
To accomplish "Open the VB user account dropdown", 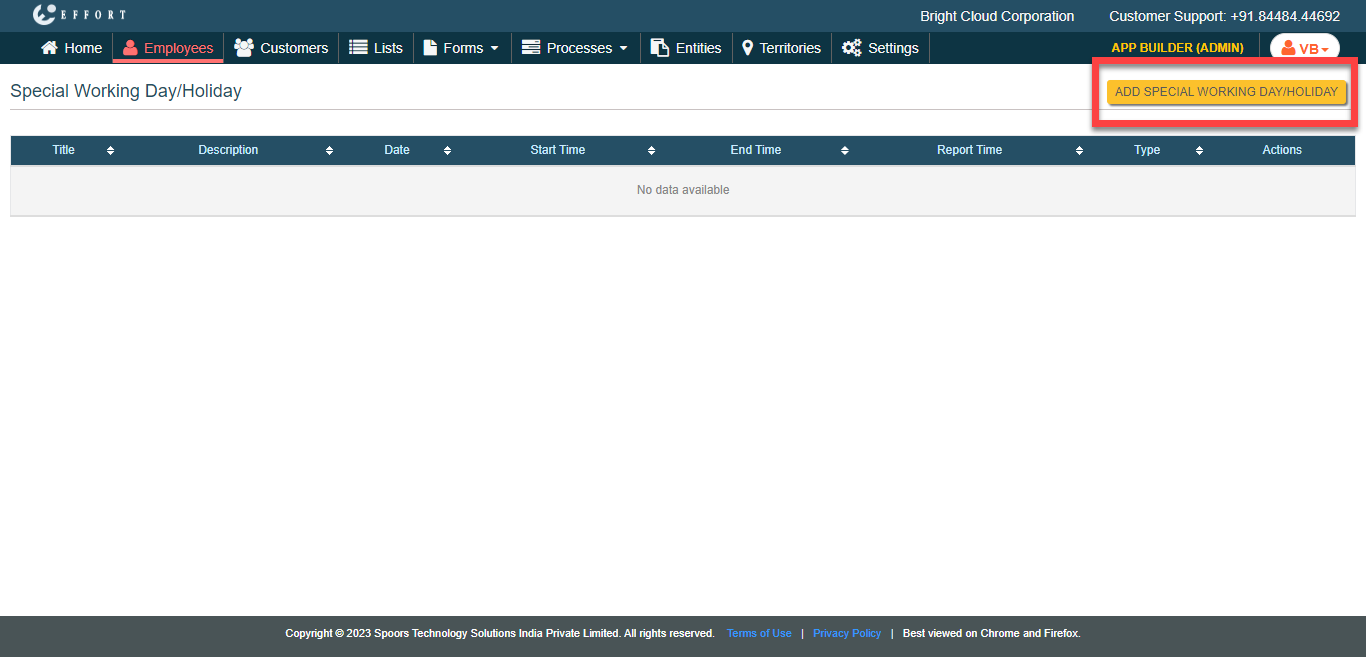I will coord(1304,48).
